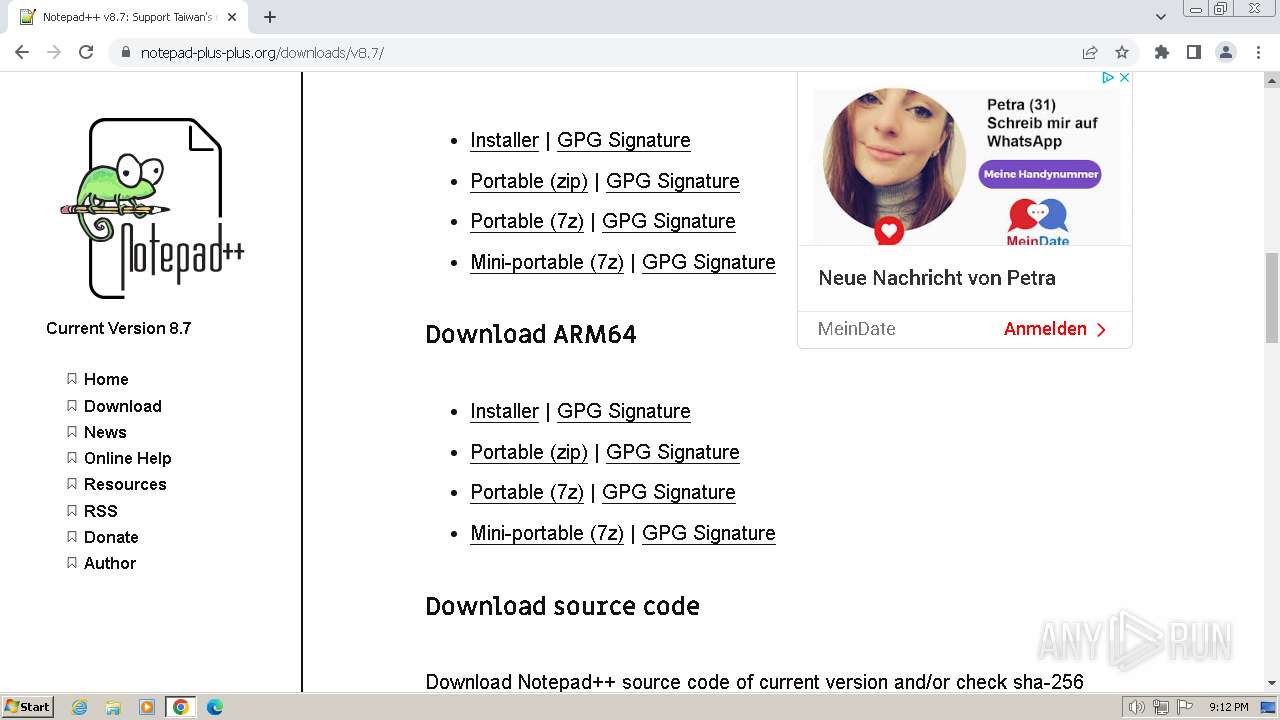Open Donate in sidebar menu

pos(111,537)
